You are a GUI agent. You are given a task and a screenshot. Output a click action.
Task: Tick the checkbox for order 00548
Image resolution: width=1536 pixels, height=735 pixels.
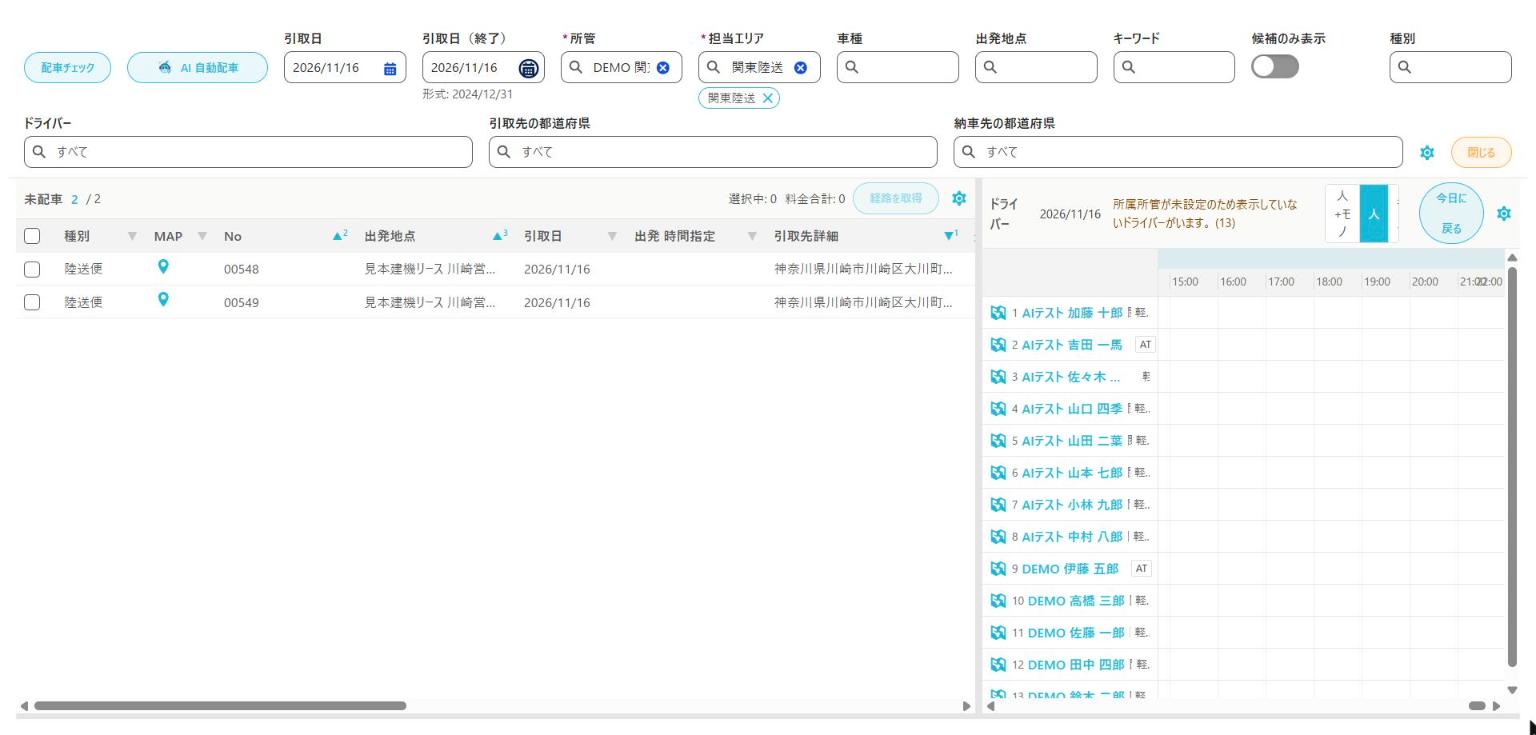(31, 269)
